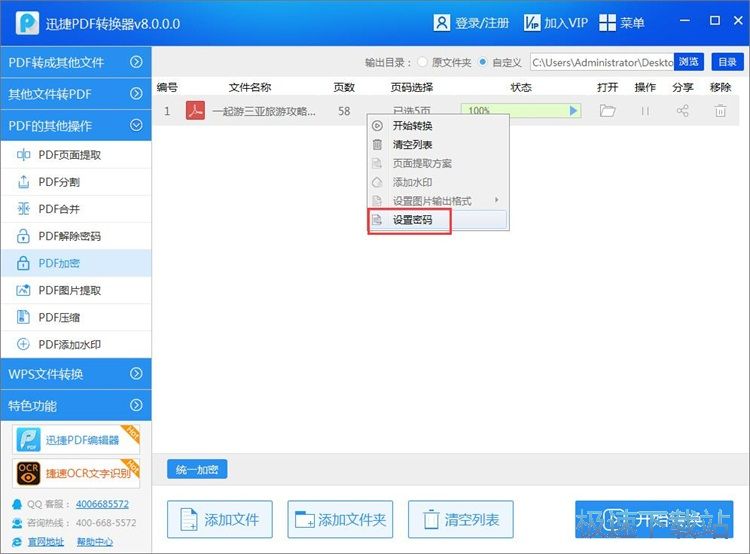Click the trash icon under 移除
The height and width of the screenshot is (554, 750).
720,111
